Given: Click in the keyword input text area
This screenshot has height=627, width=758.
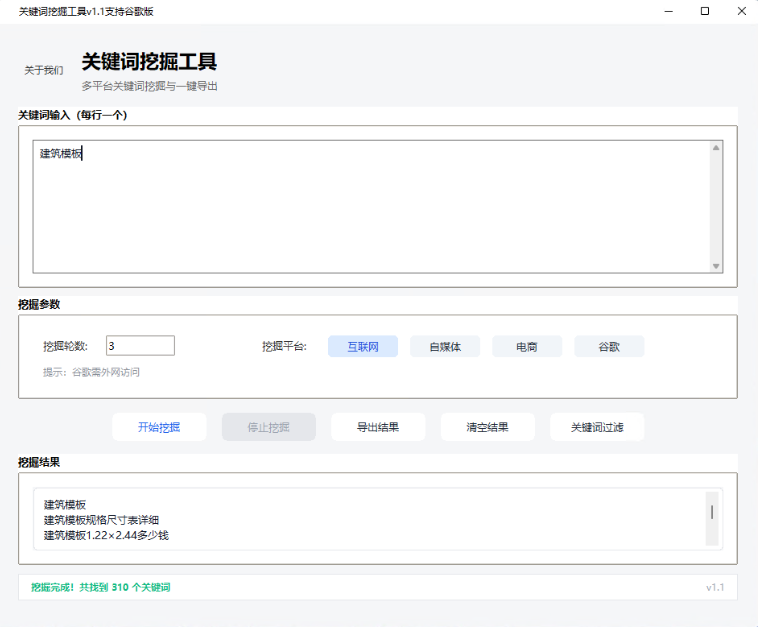Looking at the screenshot, I should 371,206.
